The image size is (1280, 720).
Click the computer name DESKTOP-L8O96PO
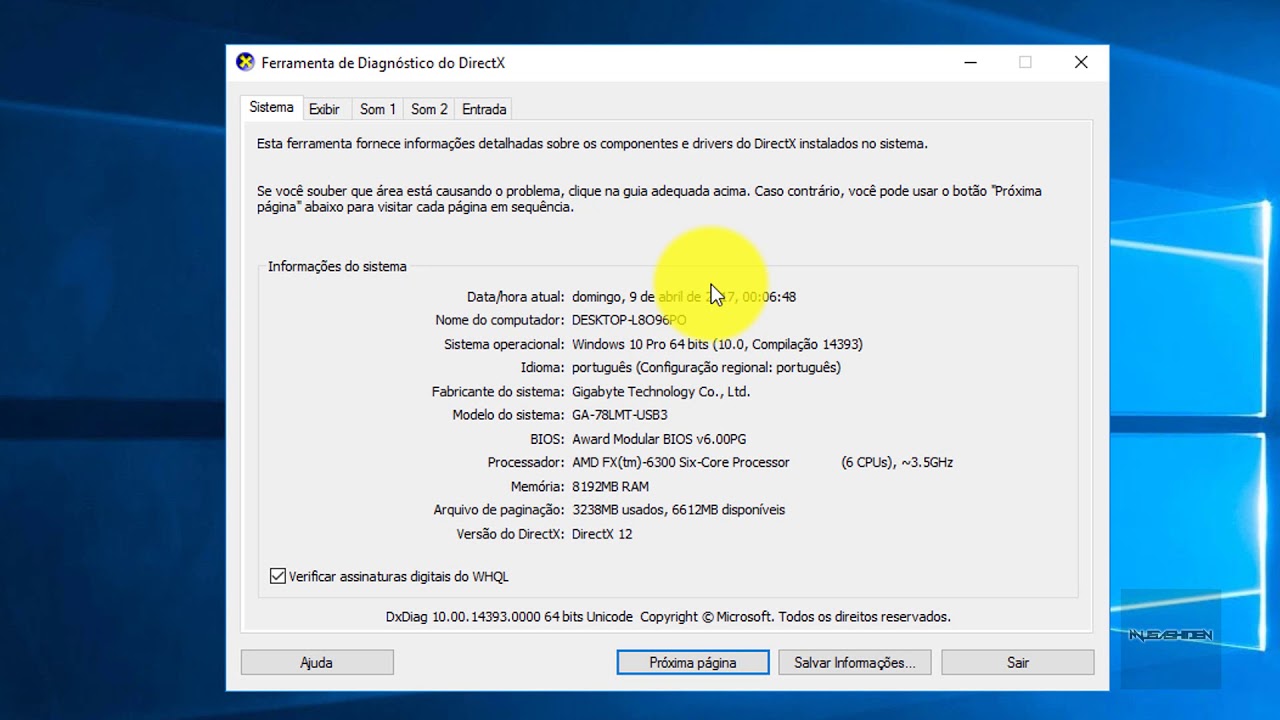(629, 320)
